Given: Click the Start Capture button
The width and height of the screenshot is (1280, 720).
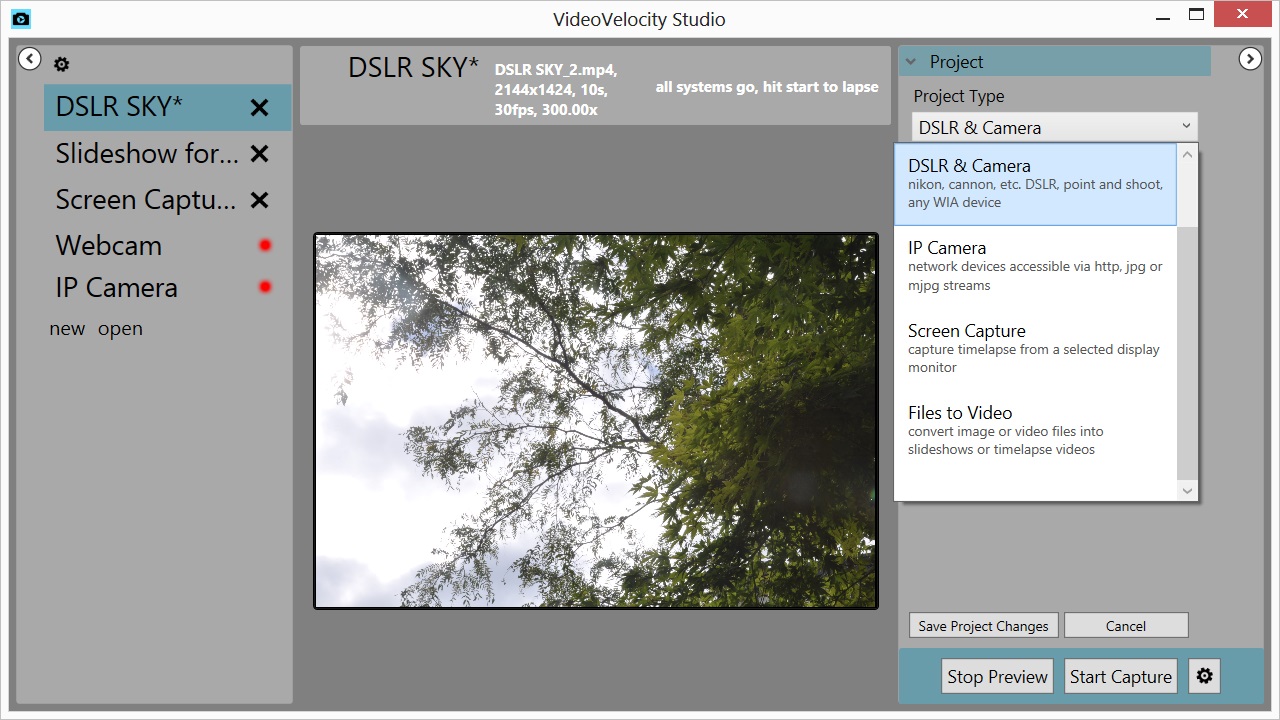Looking at the screenshot, I should tap(1121, 676).
